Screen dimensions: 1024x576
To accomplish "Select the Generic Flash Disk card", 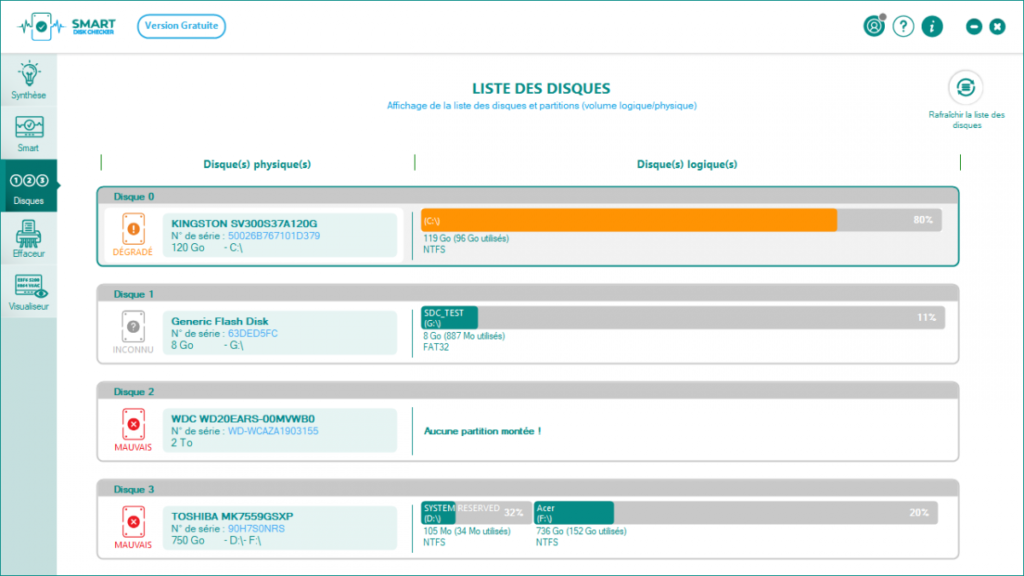I will point(280,333).
